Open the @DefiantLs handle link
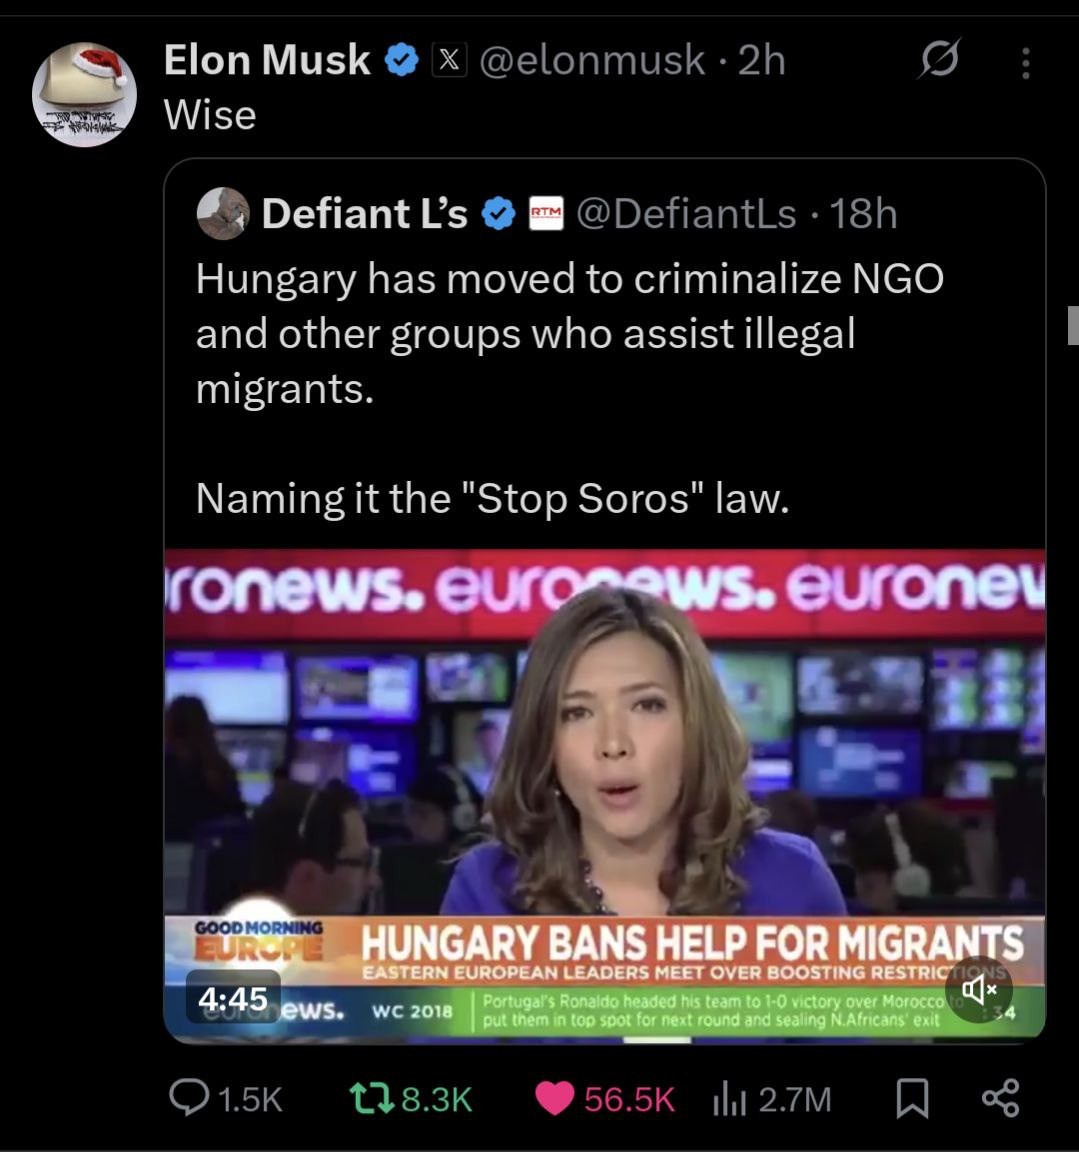1079x1152 pixels. tap(686, 214)
